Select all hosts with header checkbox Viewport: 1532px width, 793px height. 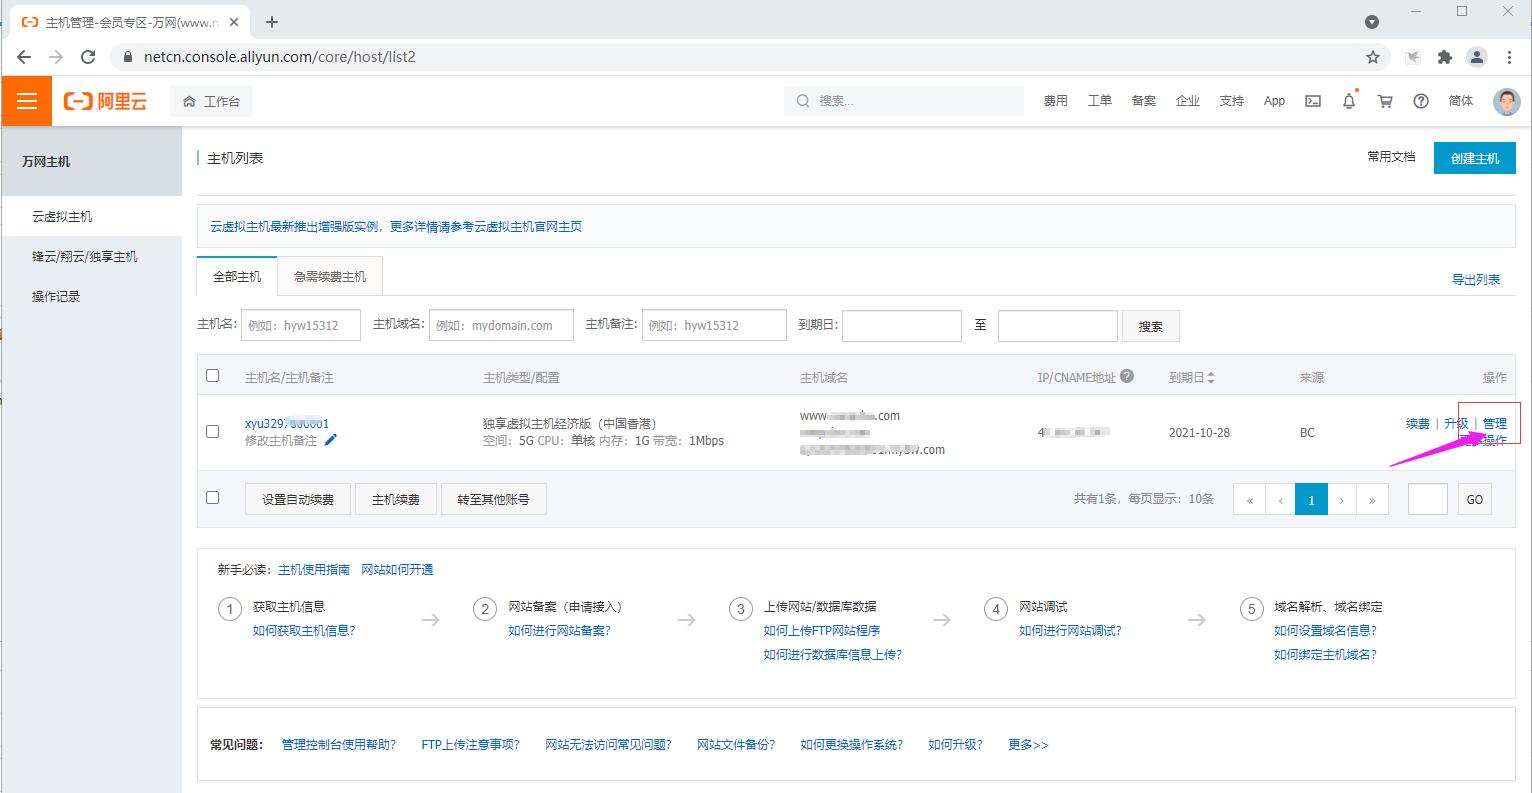(x=212, y=376)
